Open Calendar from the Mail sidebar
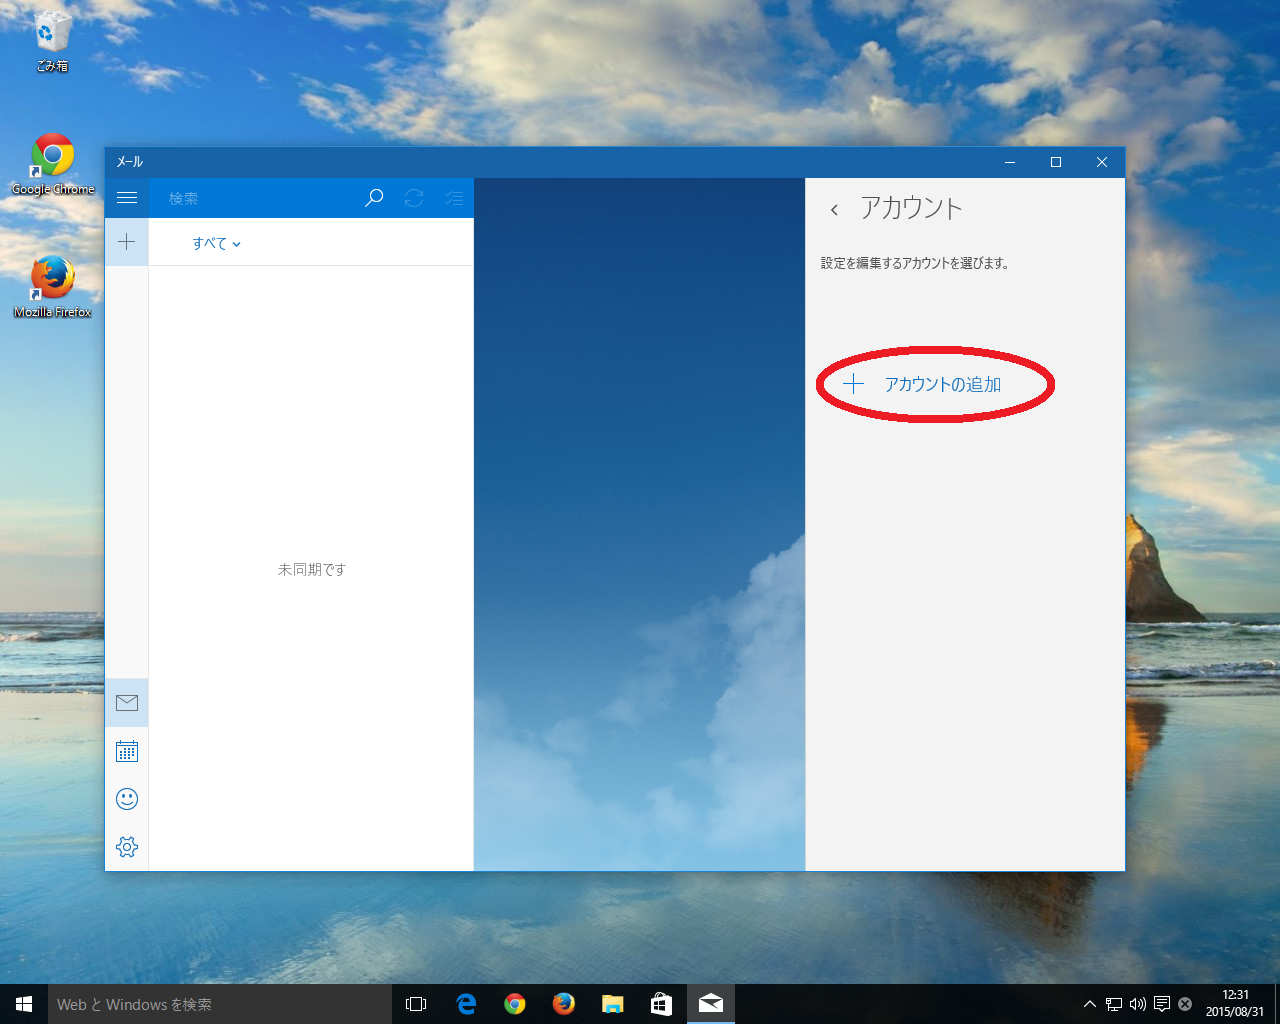Viewport: 1280px width, 1024px height. point(127,751)
